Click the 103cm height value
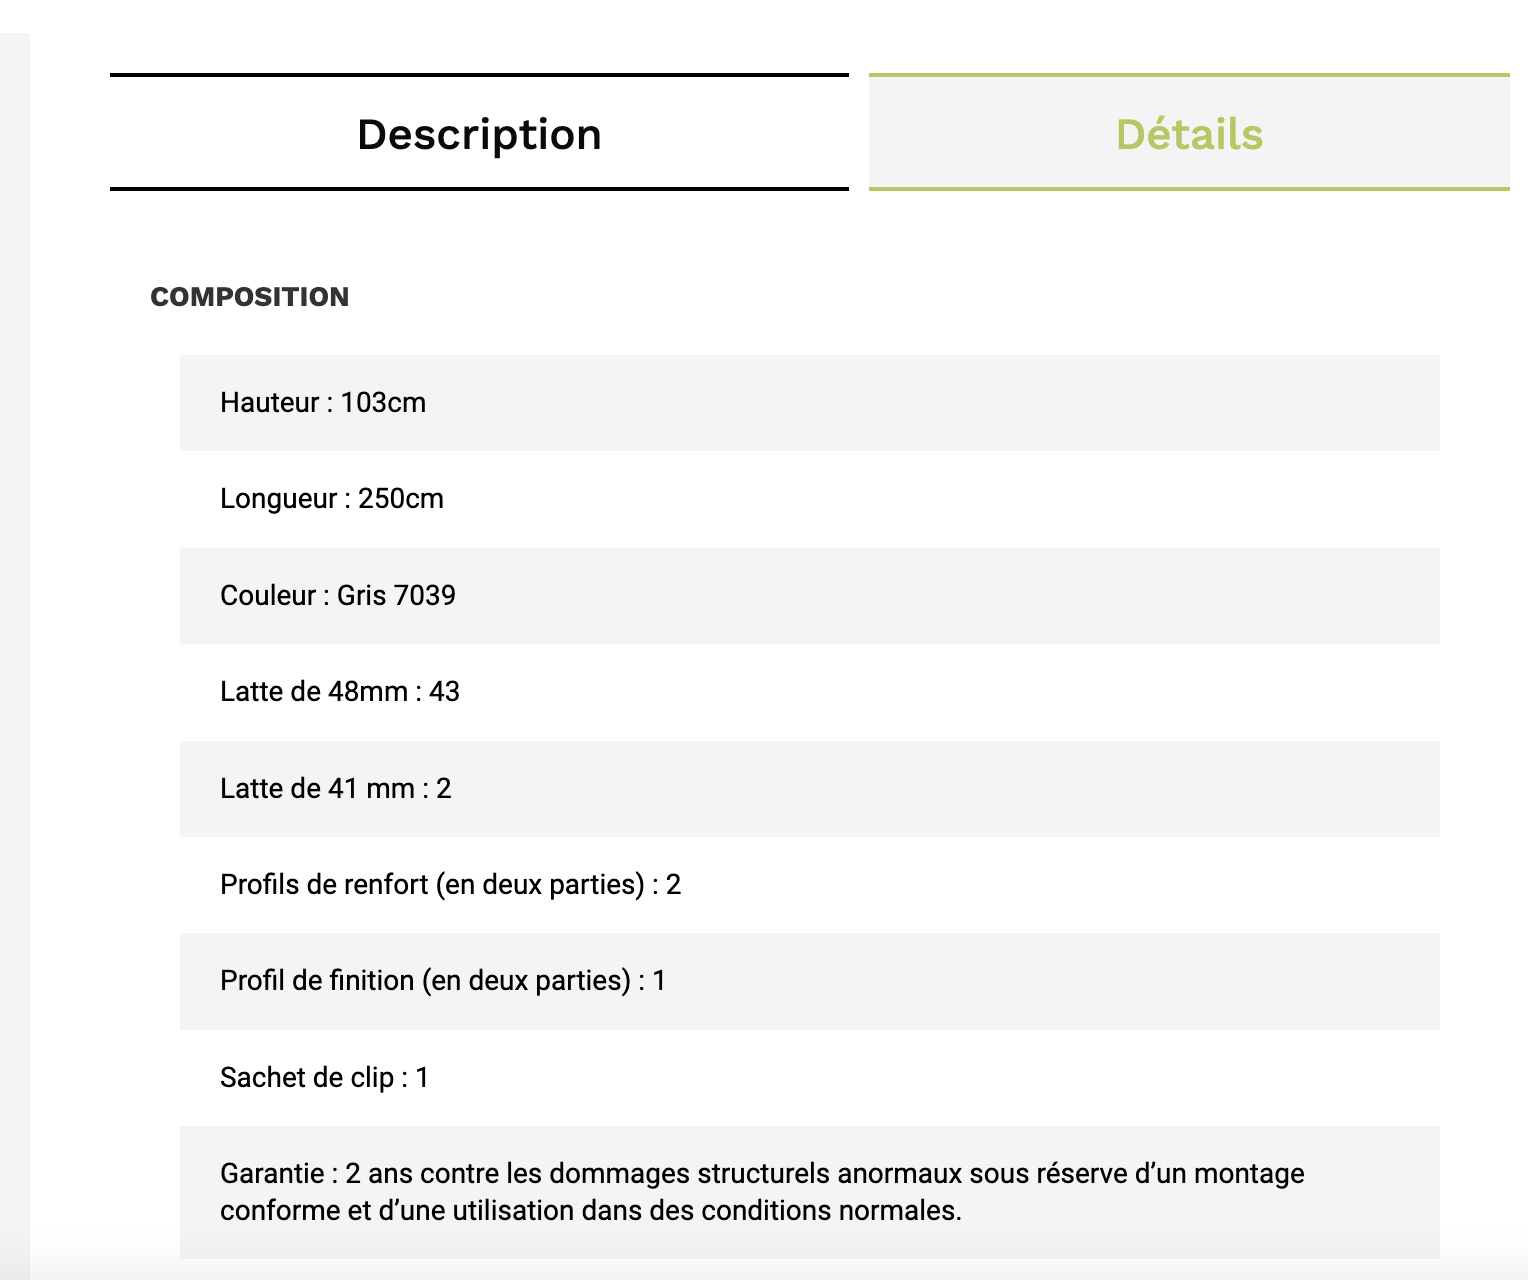The image size is (1528, 1280). tap(383, 402)
